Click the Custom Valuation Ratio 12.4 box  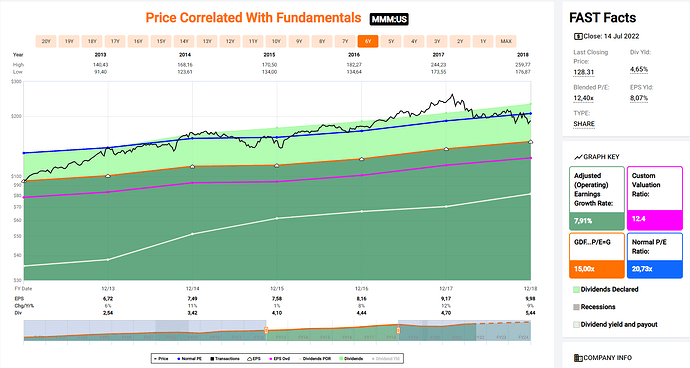tap(654, 198)
